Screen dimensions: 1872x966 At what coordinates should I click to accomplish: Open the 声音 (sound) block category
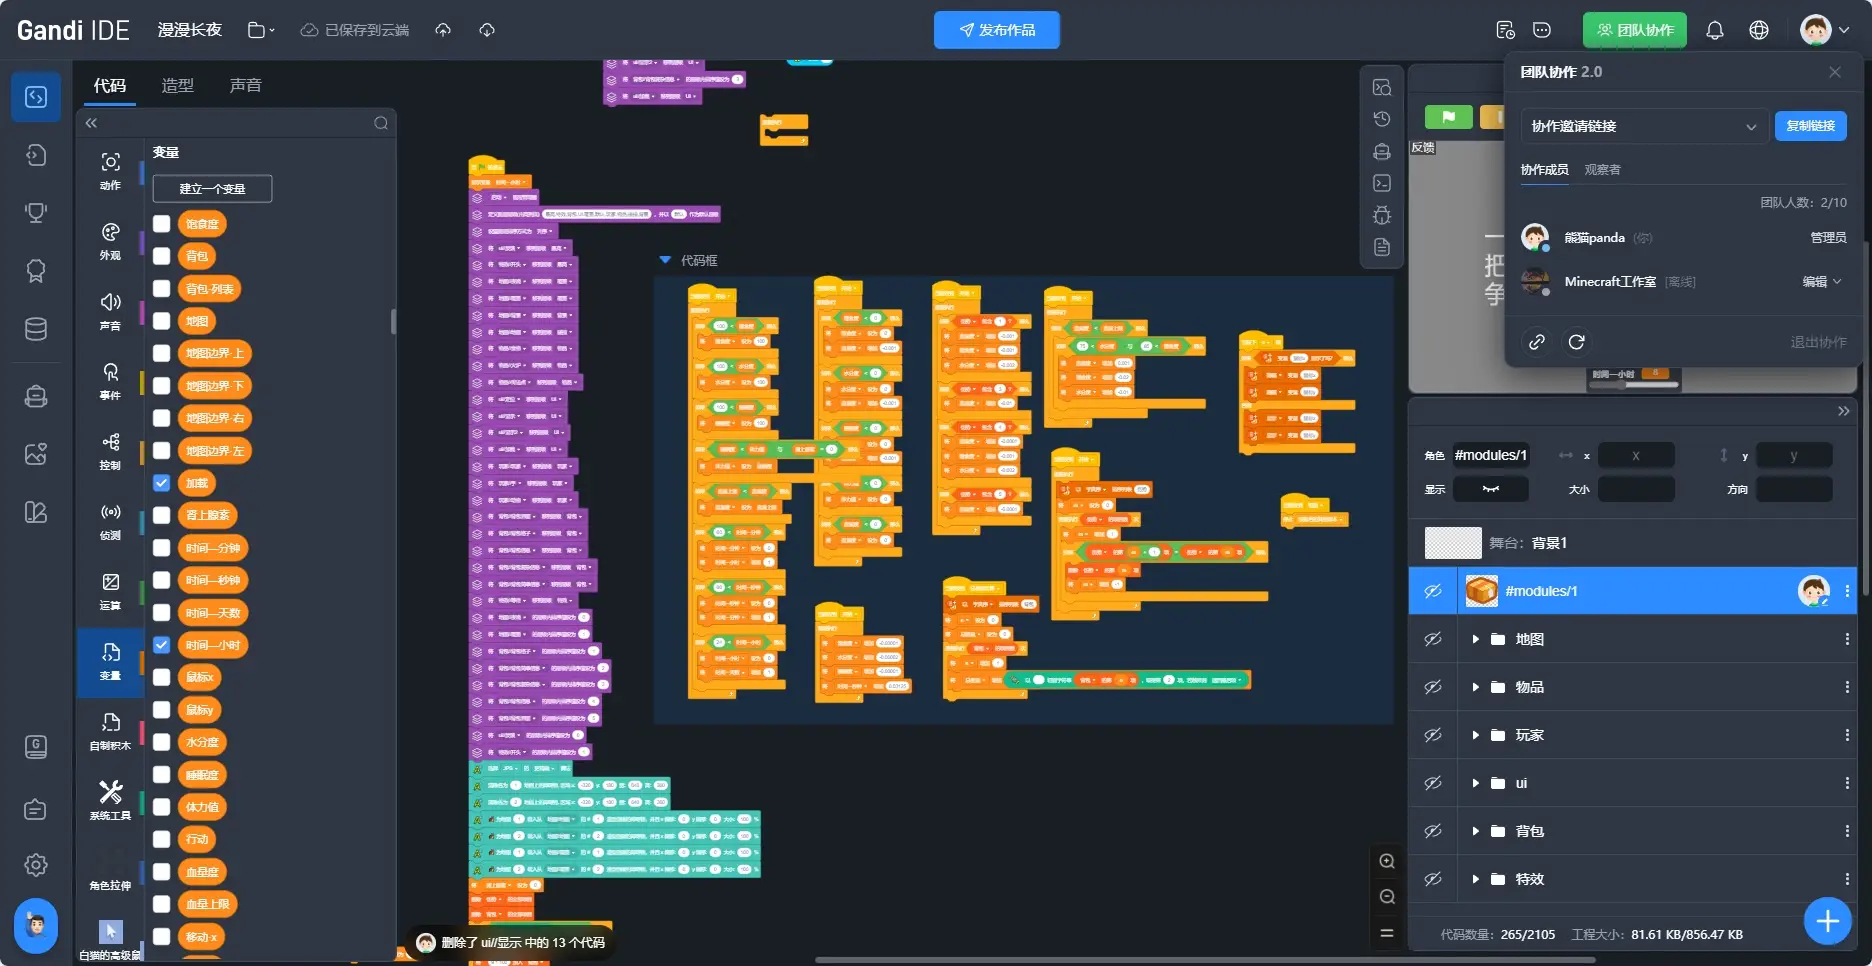point(110,311)
